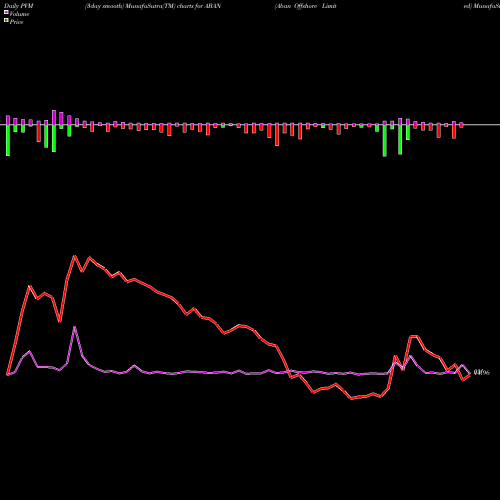Click '(3day smooth) MunafaSutra(TM) charts for ABAN' heading

point(153,6)
